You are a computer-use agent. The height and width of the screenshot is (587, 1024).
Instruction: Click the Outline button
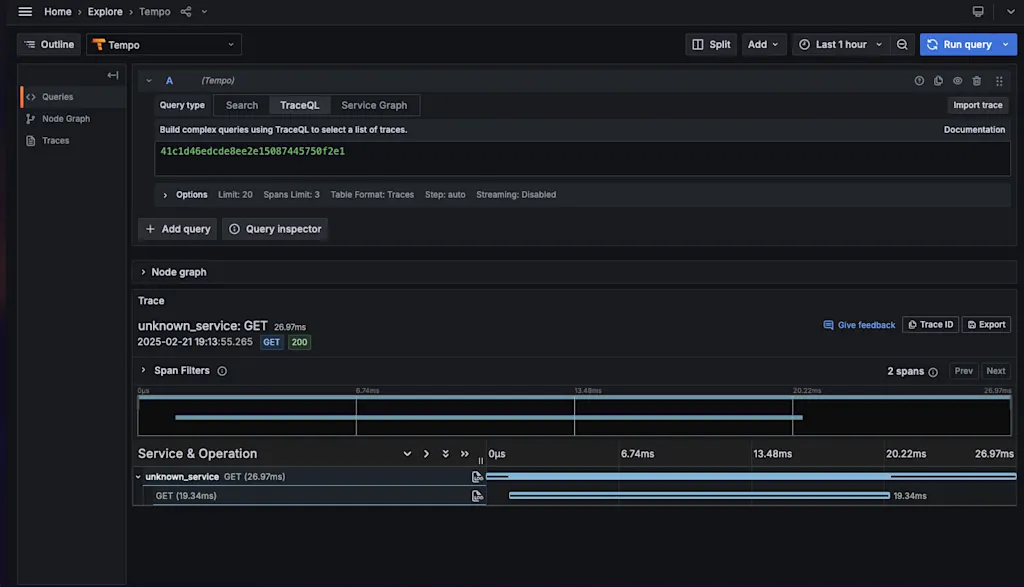pyautogui.click(x=49, y=44)
